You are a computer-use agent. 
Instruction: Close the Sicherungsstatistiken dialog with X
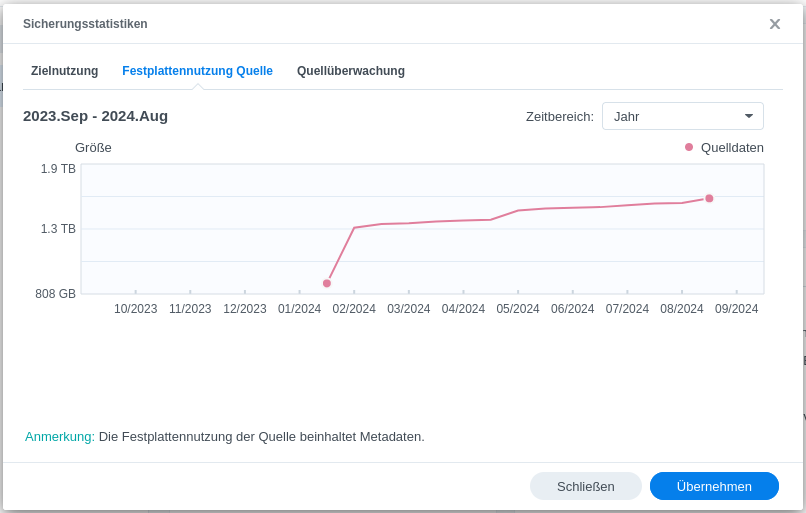click(x=775, y=24)
